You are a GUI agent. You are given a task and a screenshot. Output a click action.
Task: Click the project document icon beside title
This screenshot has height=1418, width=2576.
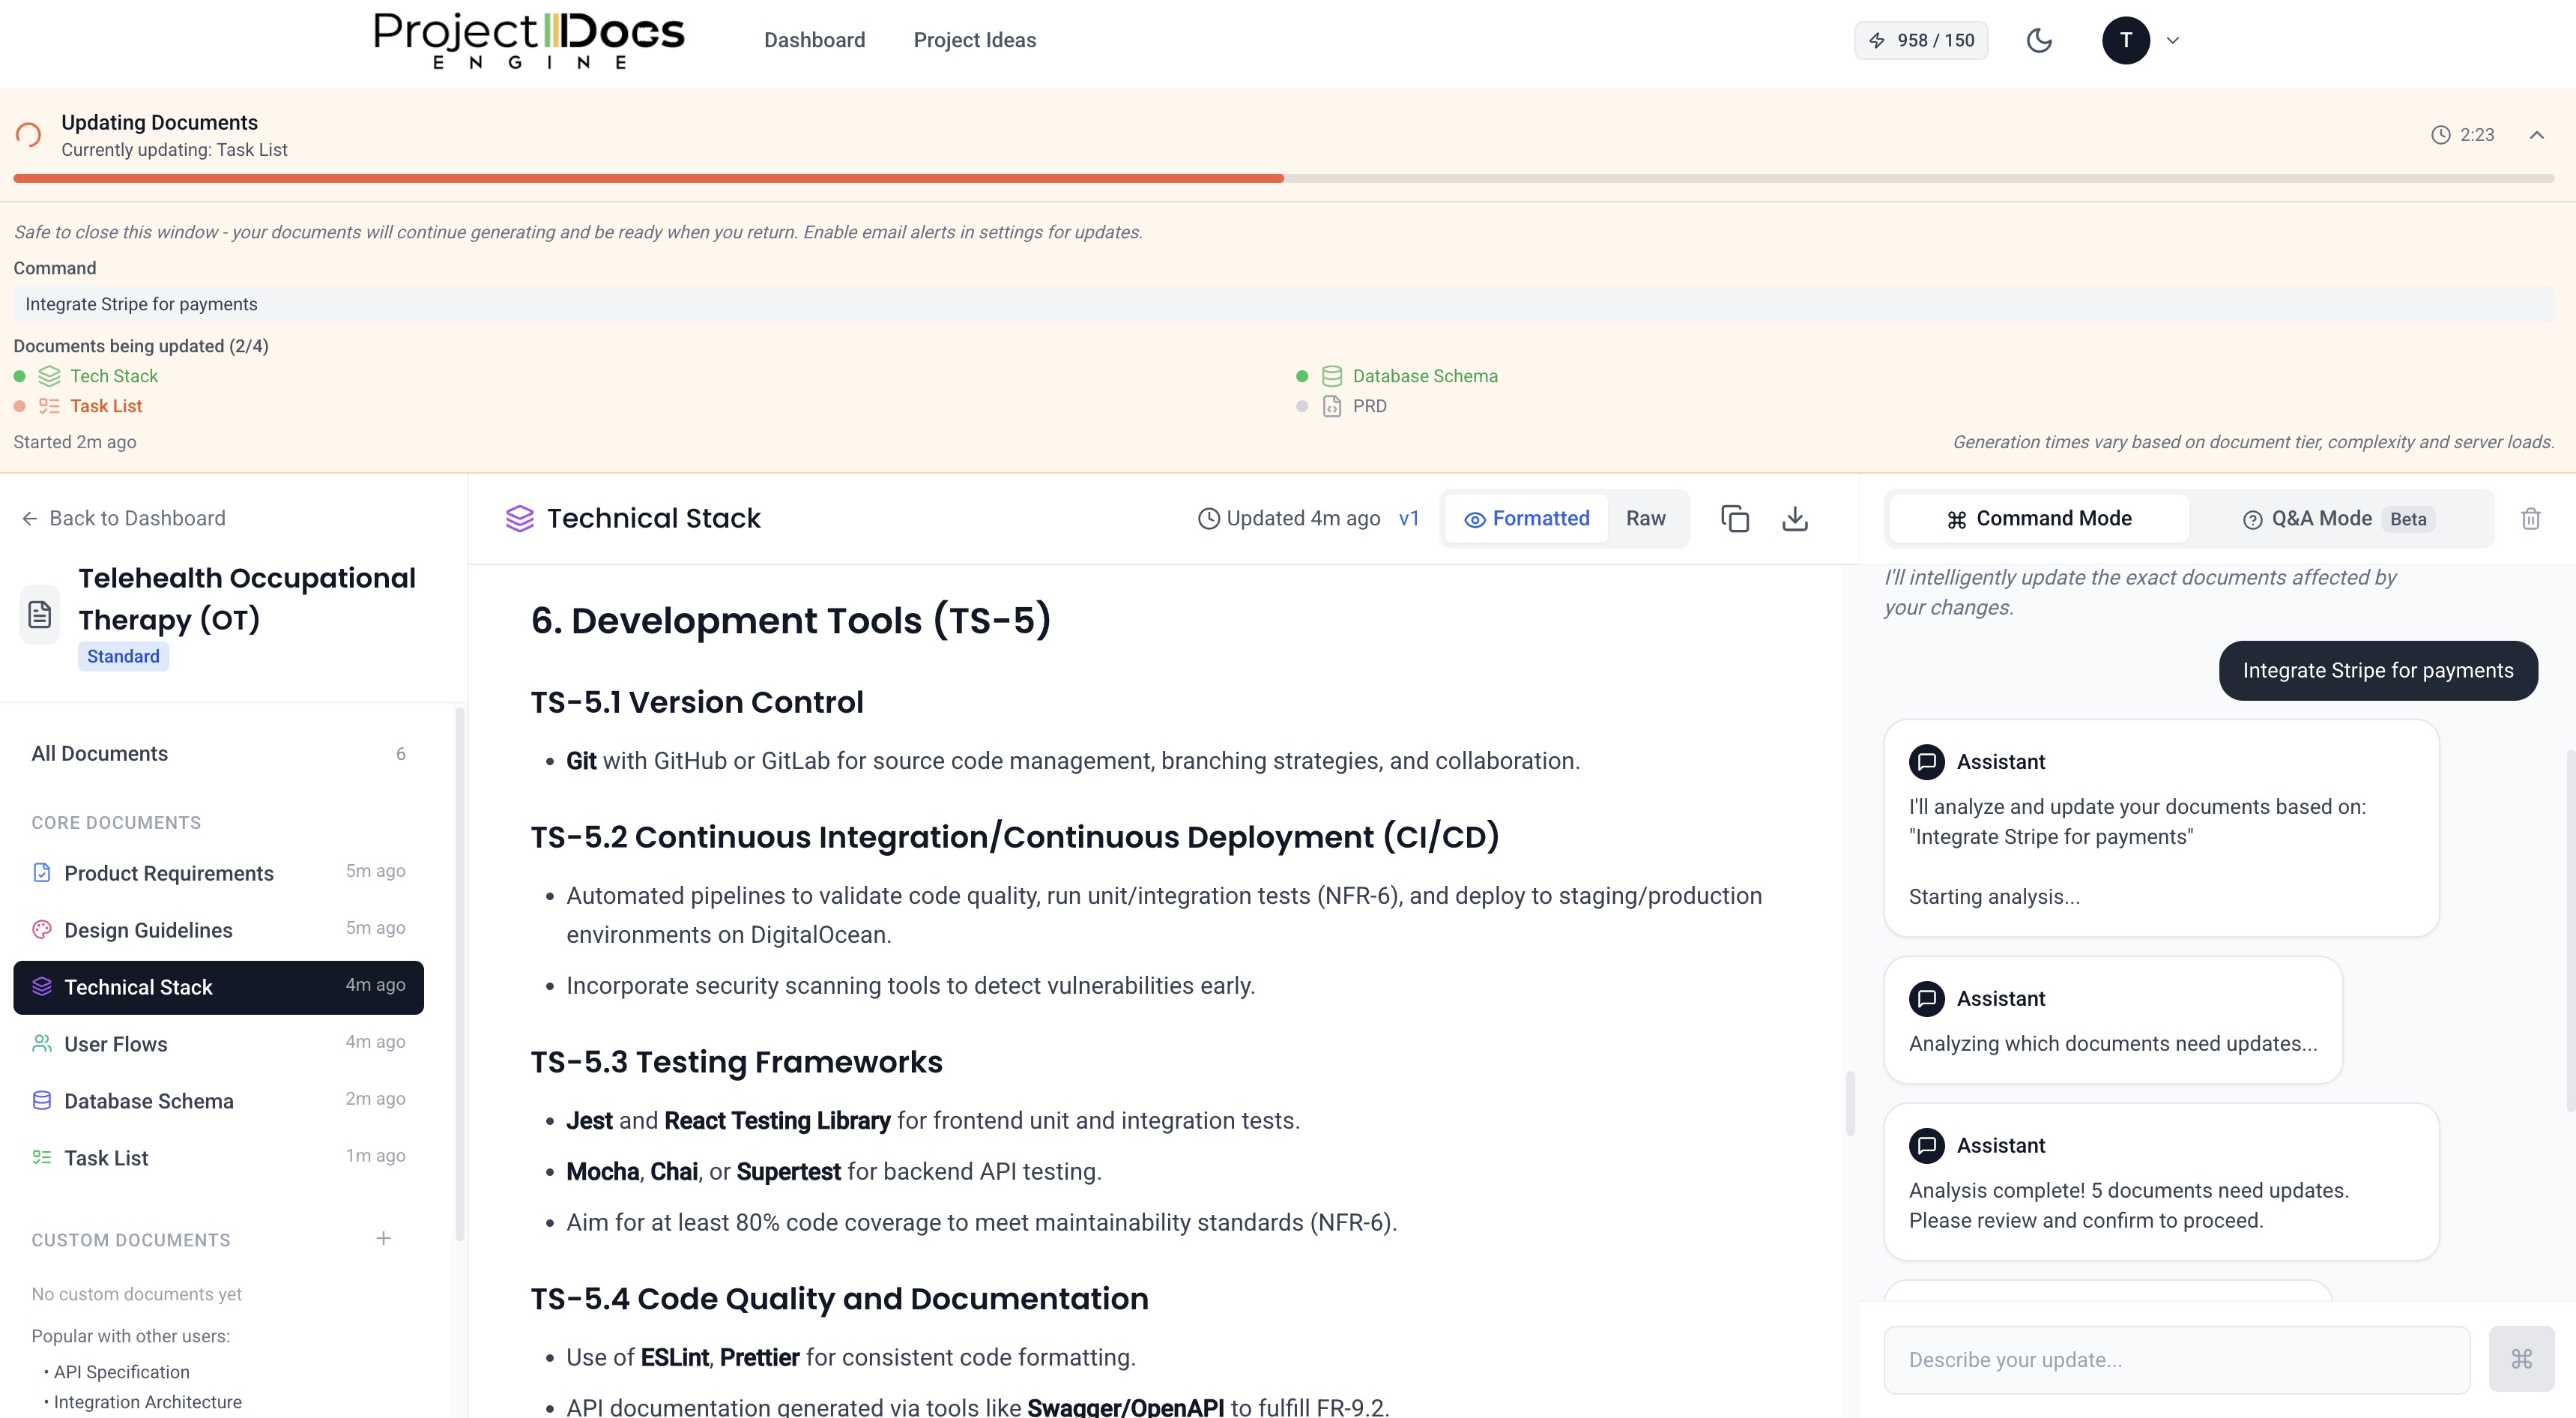click(x=40, y=614)
